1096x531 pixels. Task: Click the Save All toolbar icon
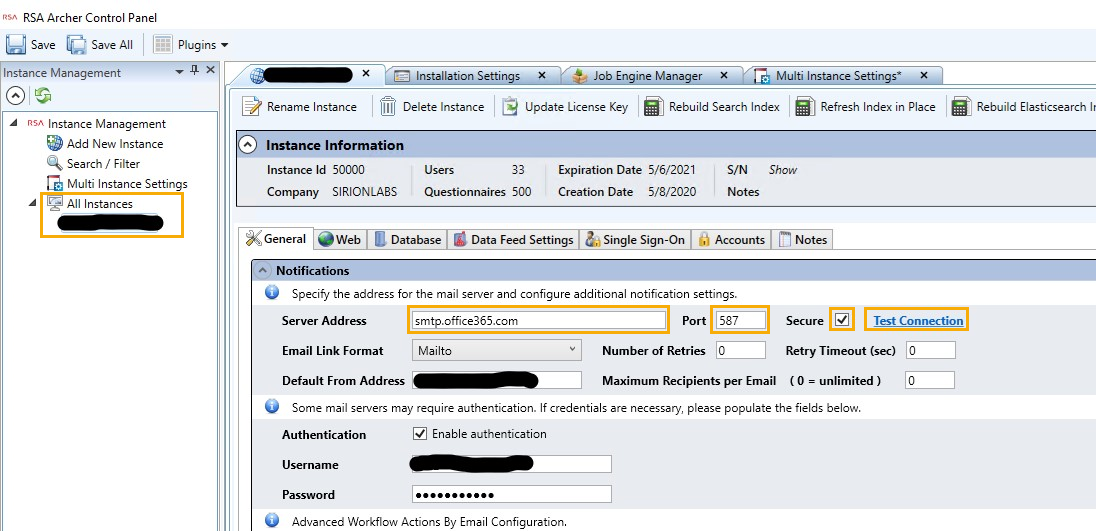click(76, 45)
